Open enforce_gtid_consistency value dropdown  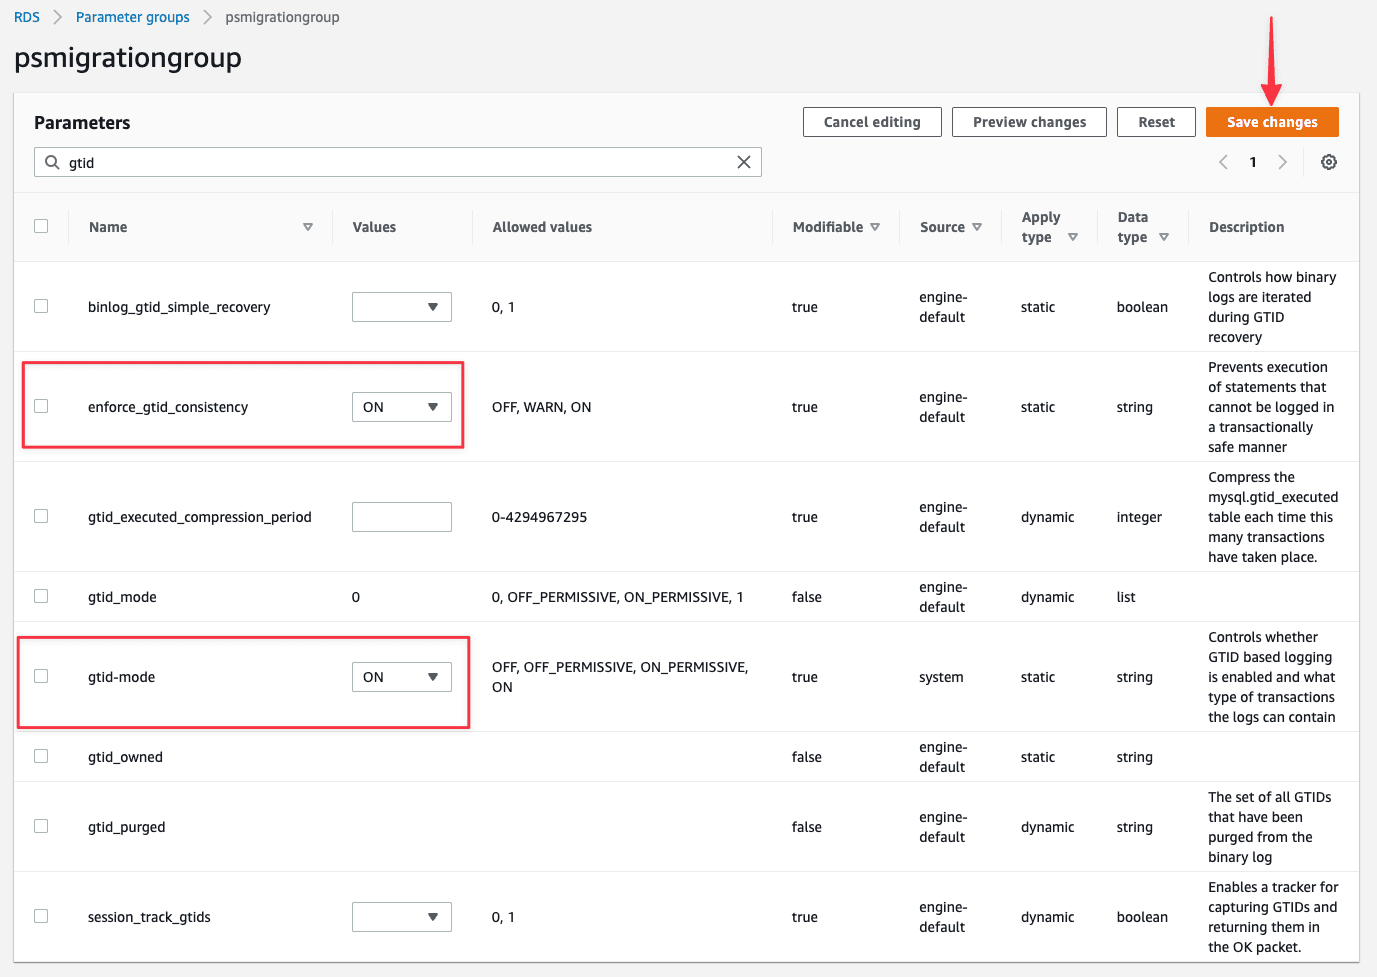(x=402, y=407)
